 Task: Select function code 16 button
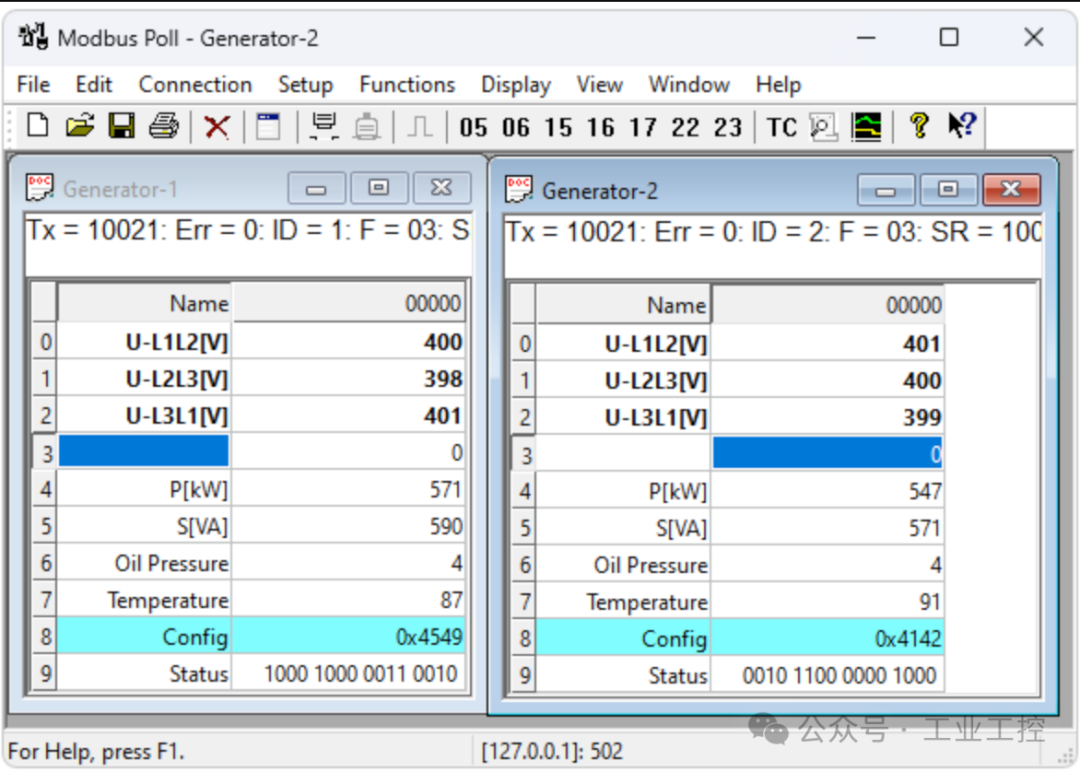[601, 127]
